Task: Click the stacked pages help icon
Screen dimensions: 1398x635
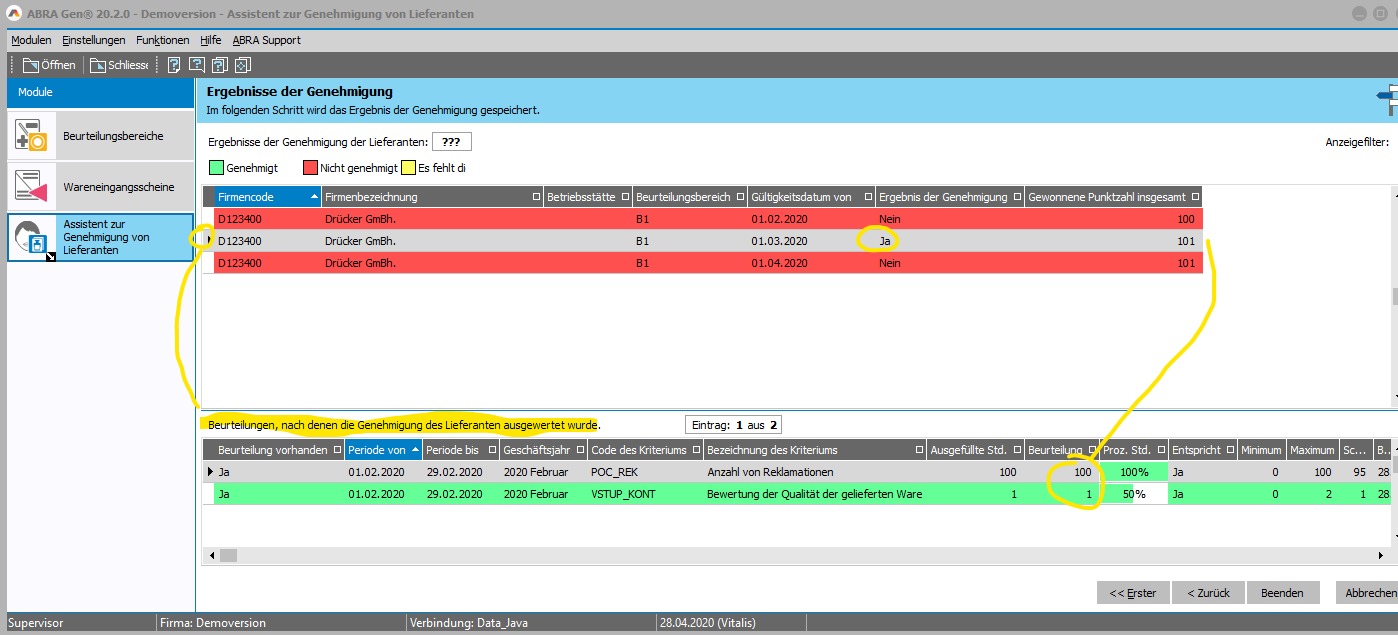Action: click(219, 65)
